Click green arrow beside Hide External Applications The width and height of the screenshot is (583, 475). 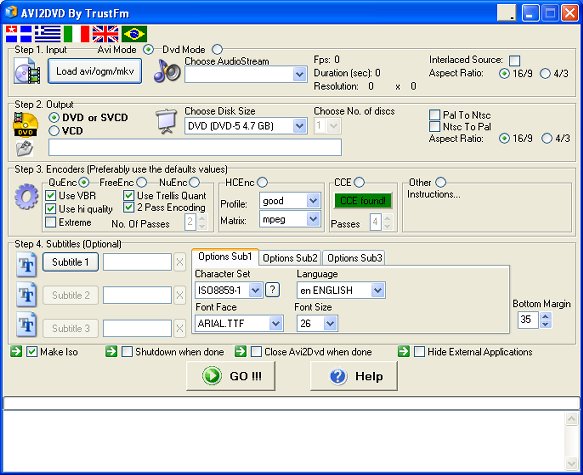pos(404,351)
